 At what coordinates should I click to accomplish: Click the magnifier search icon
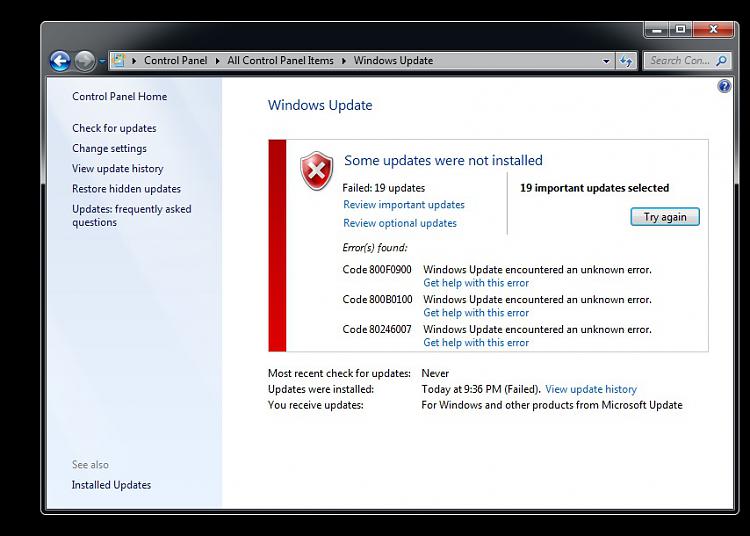[x=722, y=61]
